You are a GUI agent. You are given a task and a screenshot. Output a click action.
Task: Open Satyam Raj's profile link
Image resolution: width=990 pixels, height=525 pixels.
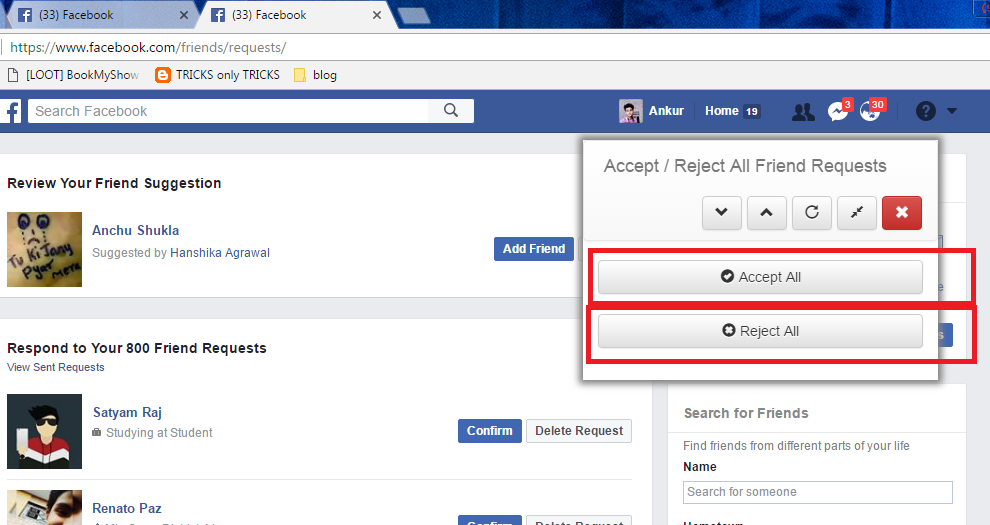[128, 412]
